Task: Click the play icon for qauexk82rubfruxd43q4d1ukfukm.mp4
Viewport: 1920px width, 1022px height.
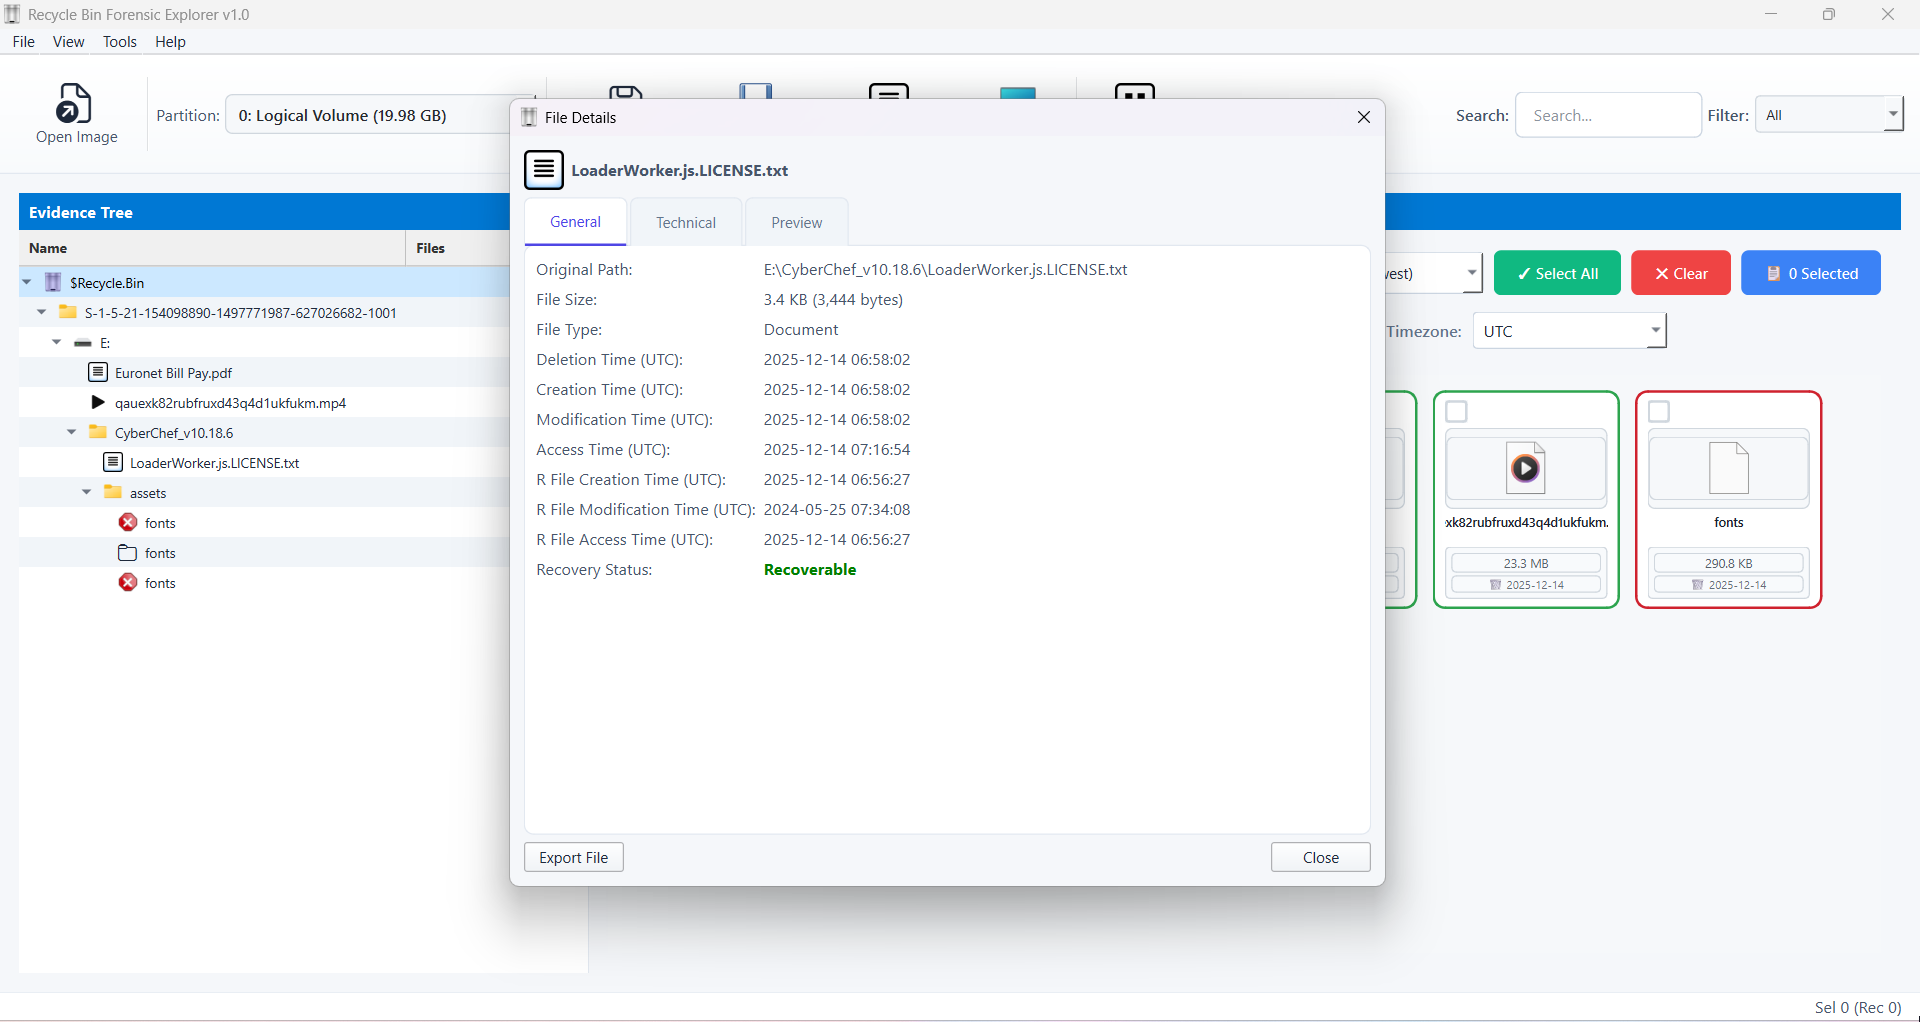Action: (x=97, y=402)
